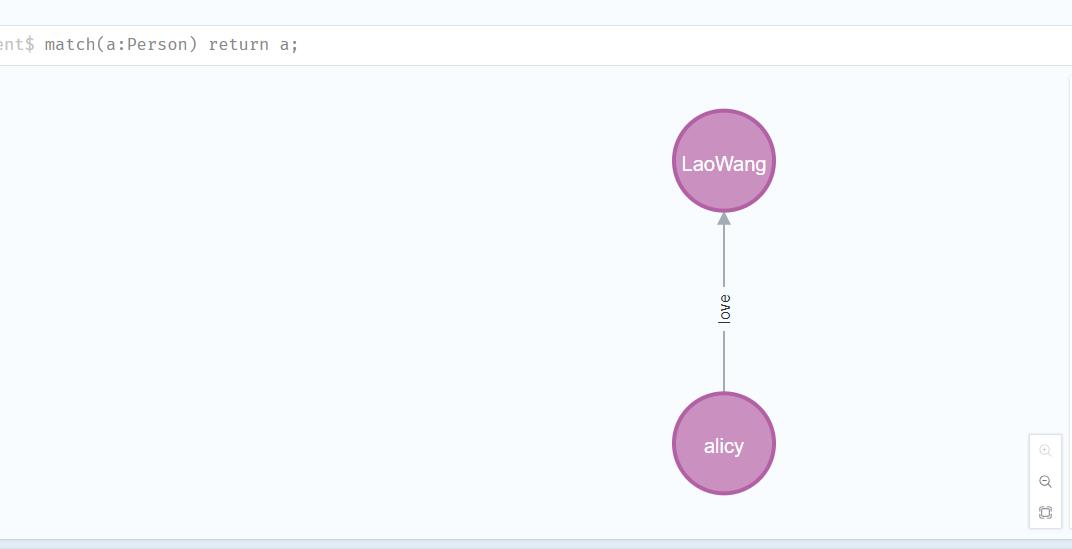Select the love relationship label

pyautogui.click(x=724, y=308)
